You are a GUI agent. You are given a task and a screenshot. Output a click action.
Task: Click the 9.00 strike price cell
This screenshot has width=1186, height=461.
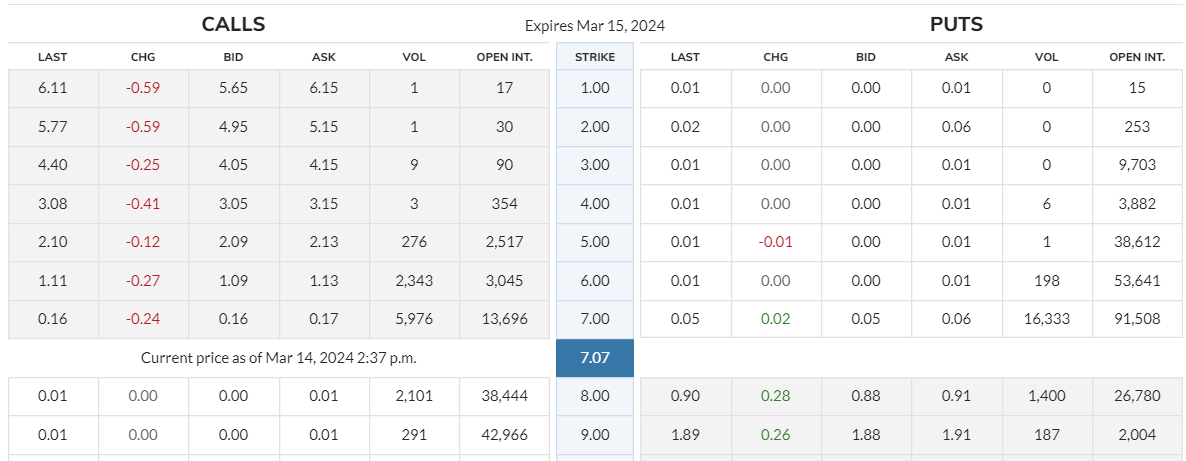point(595,435)
